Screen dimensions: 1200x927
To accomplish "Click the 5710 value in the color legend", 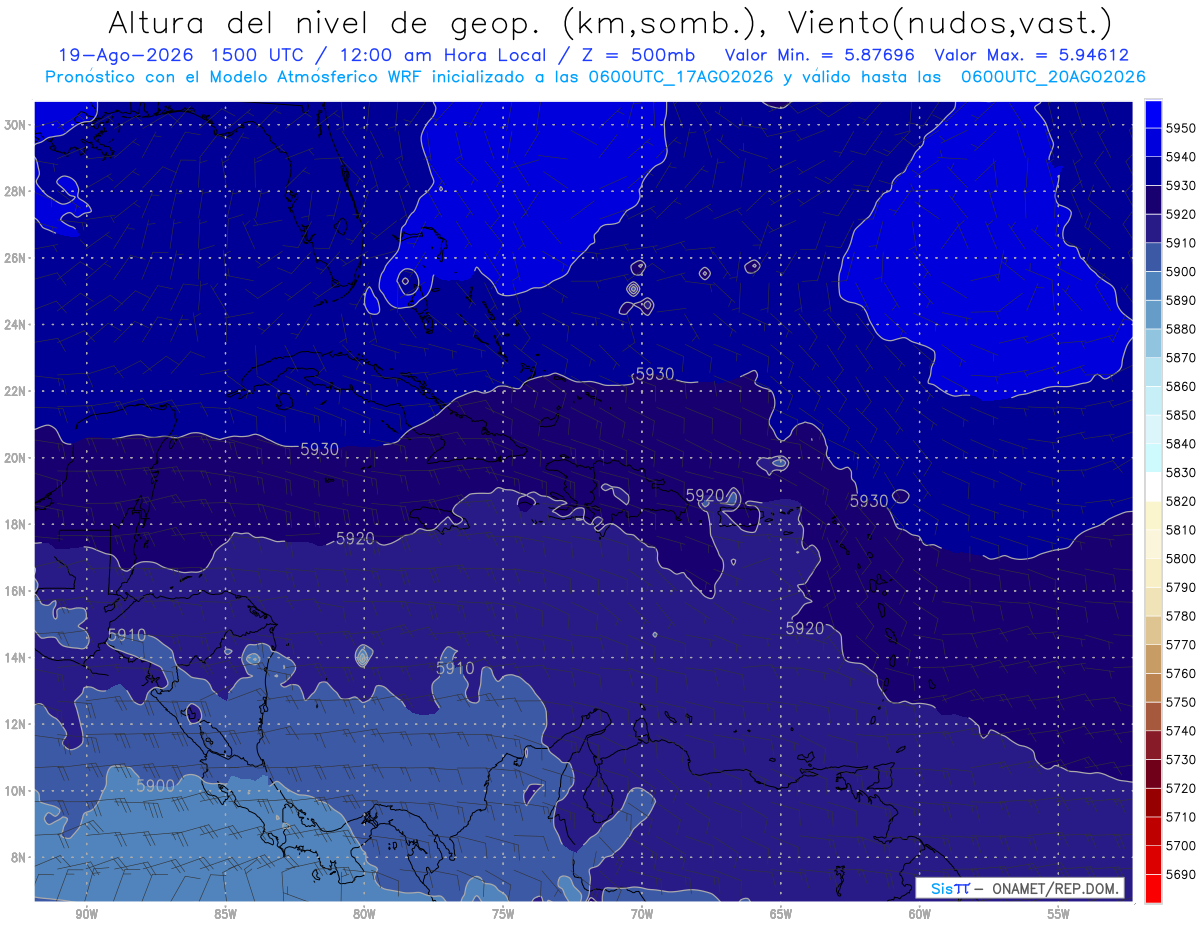I will click(x=1180, y=816).
